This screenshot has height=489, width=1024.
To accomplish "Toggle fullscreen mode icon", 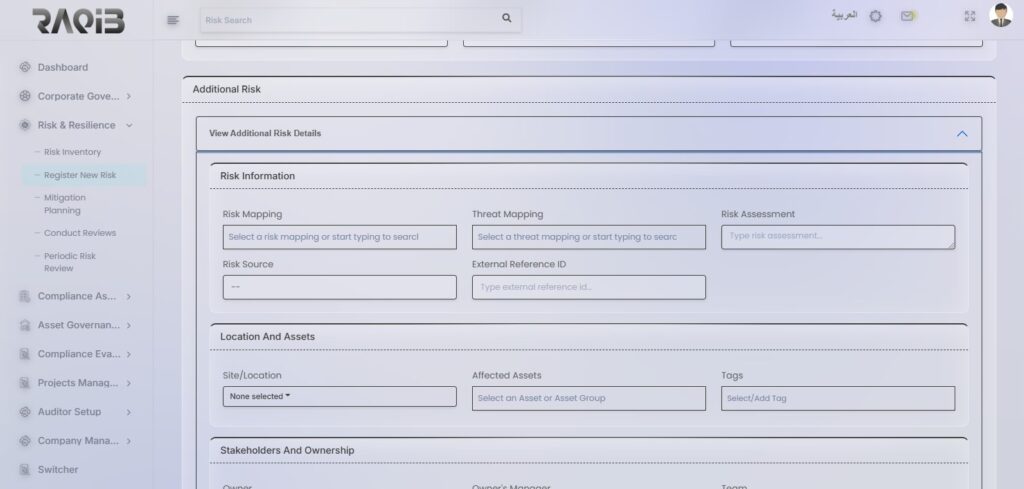I will [x=969, y=17].
